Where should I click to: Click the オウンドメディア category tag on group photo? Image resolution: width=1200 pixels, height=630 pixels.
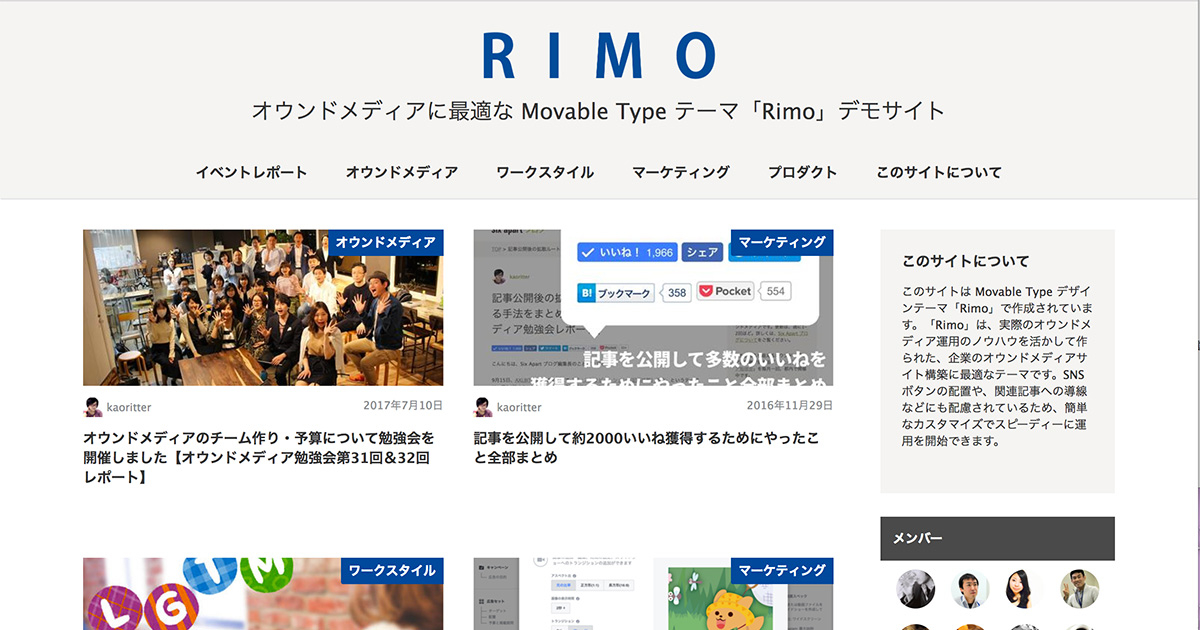385,242
